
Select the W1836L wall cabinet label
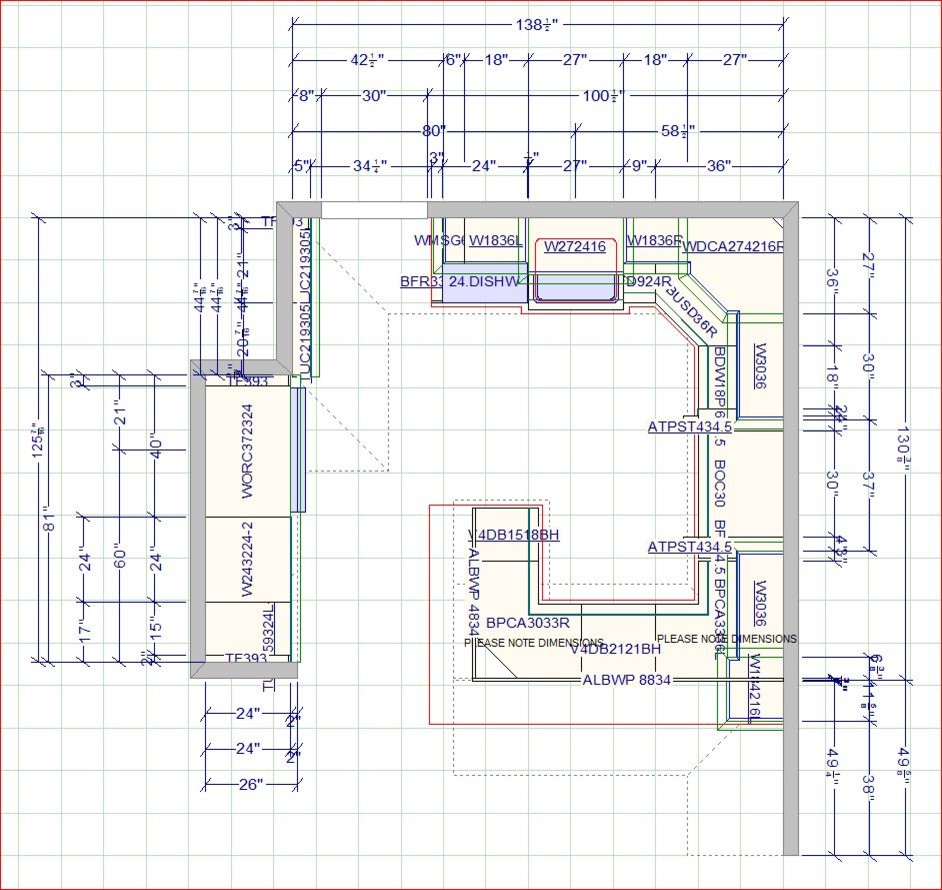pos(496,240)
